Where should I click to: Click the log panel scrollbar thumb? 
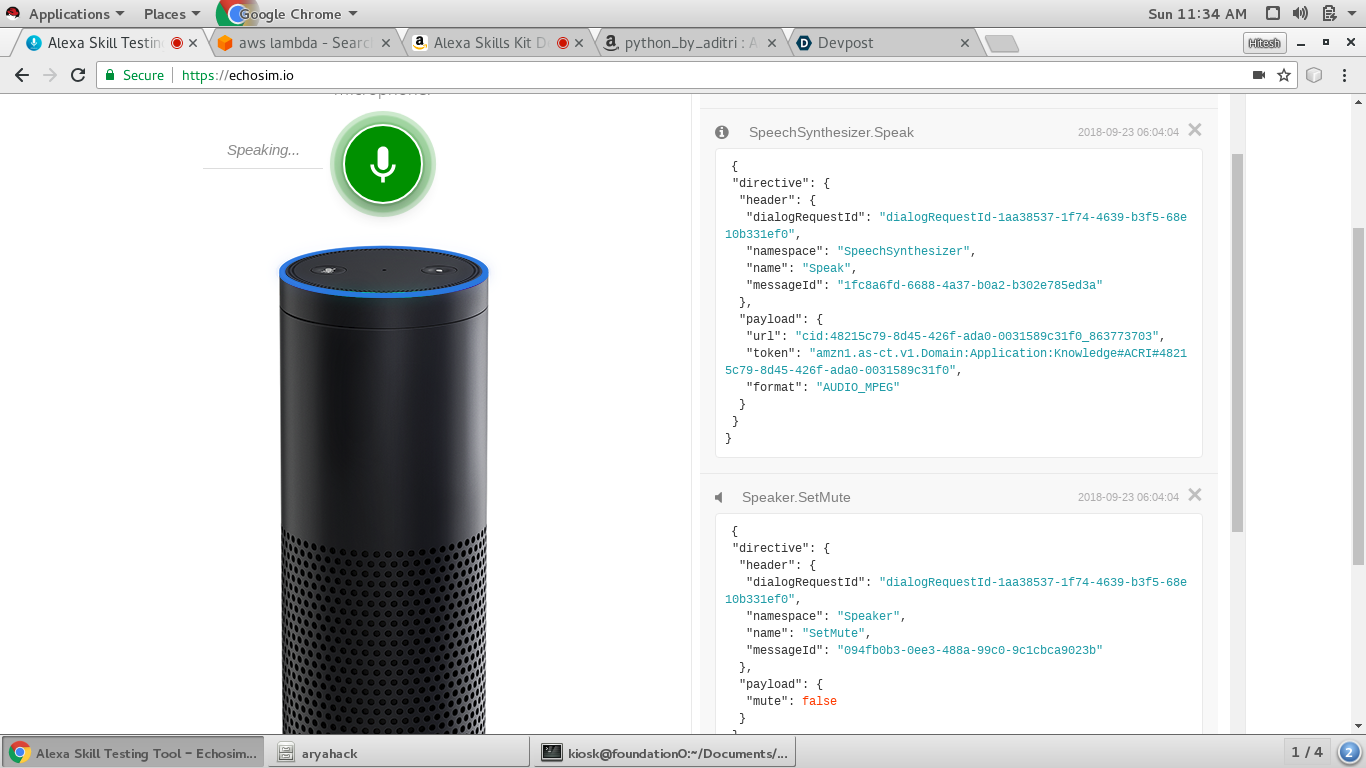(x=1237, y=342)
